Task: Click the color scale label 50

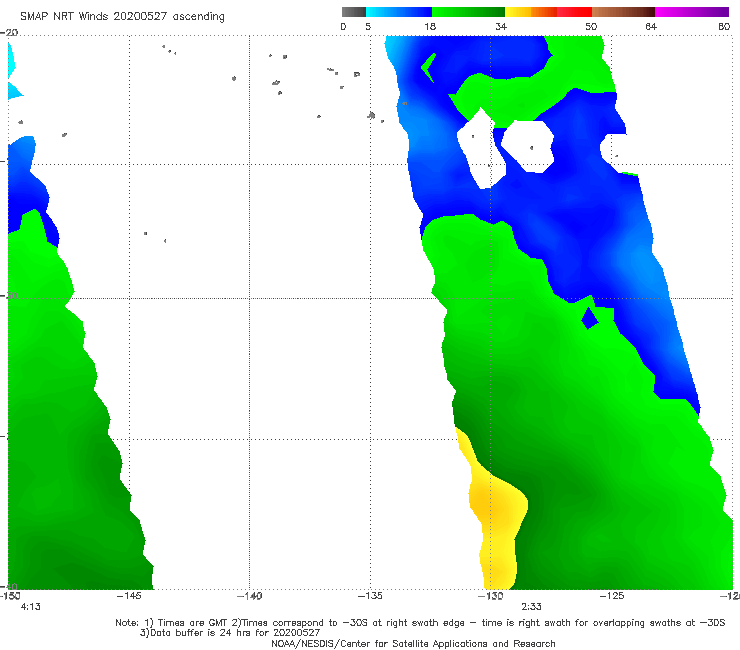Action: tap(591, 26)
